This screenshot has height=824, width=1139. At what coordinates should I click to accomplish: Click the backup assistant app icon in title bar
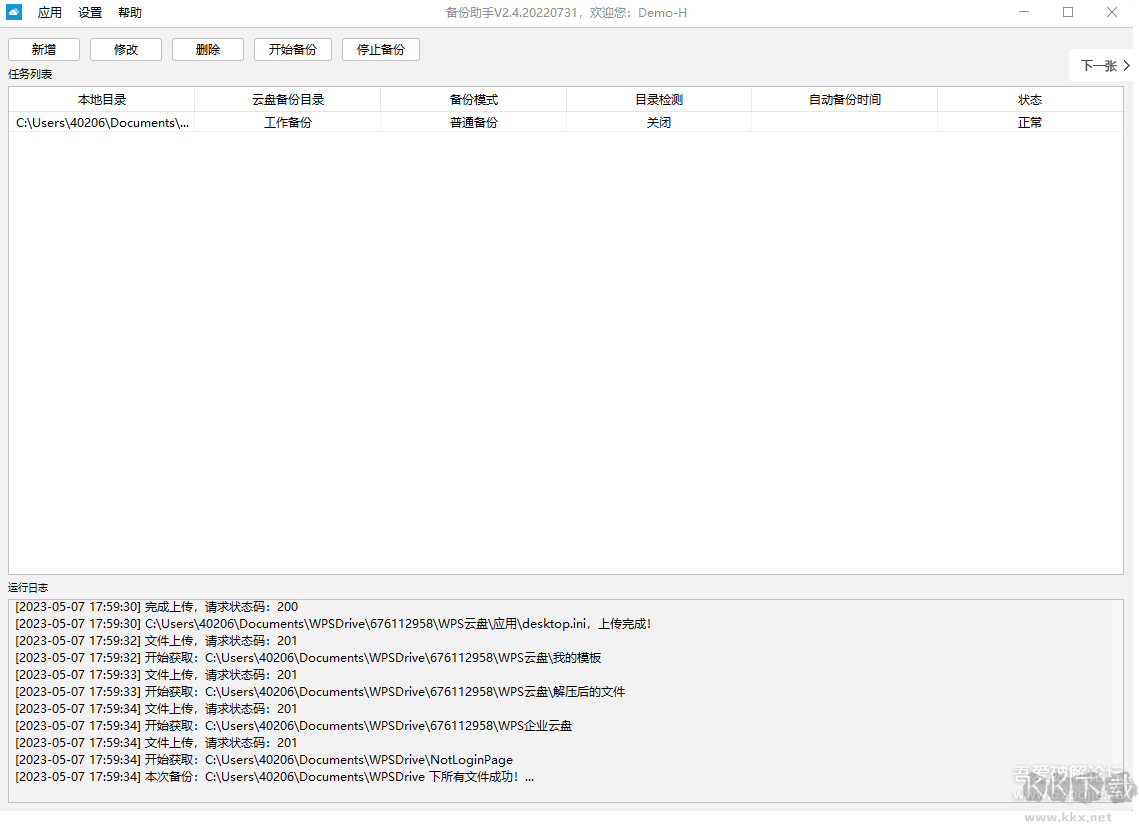pyautogui.click(x=13, y=12)
